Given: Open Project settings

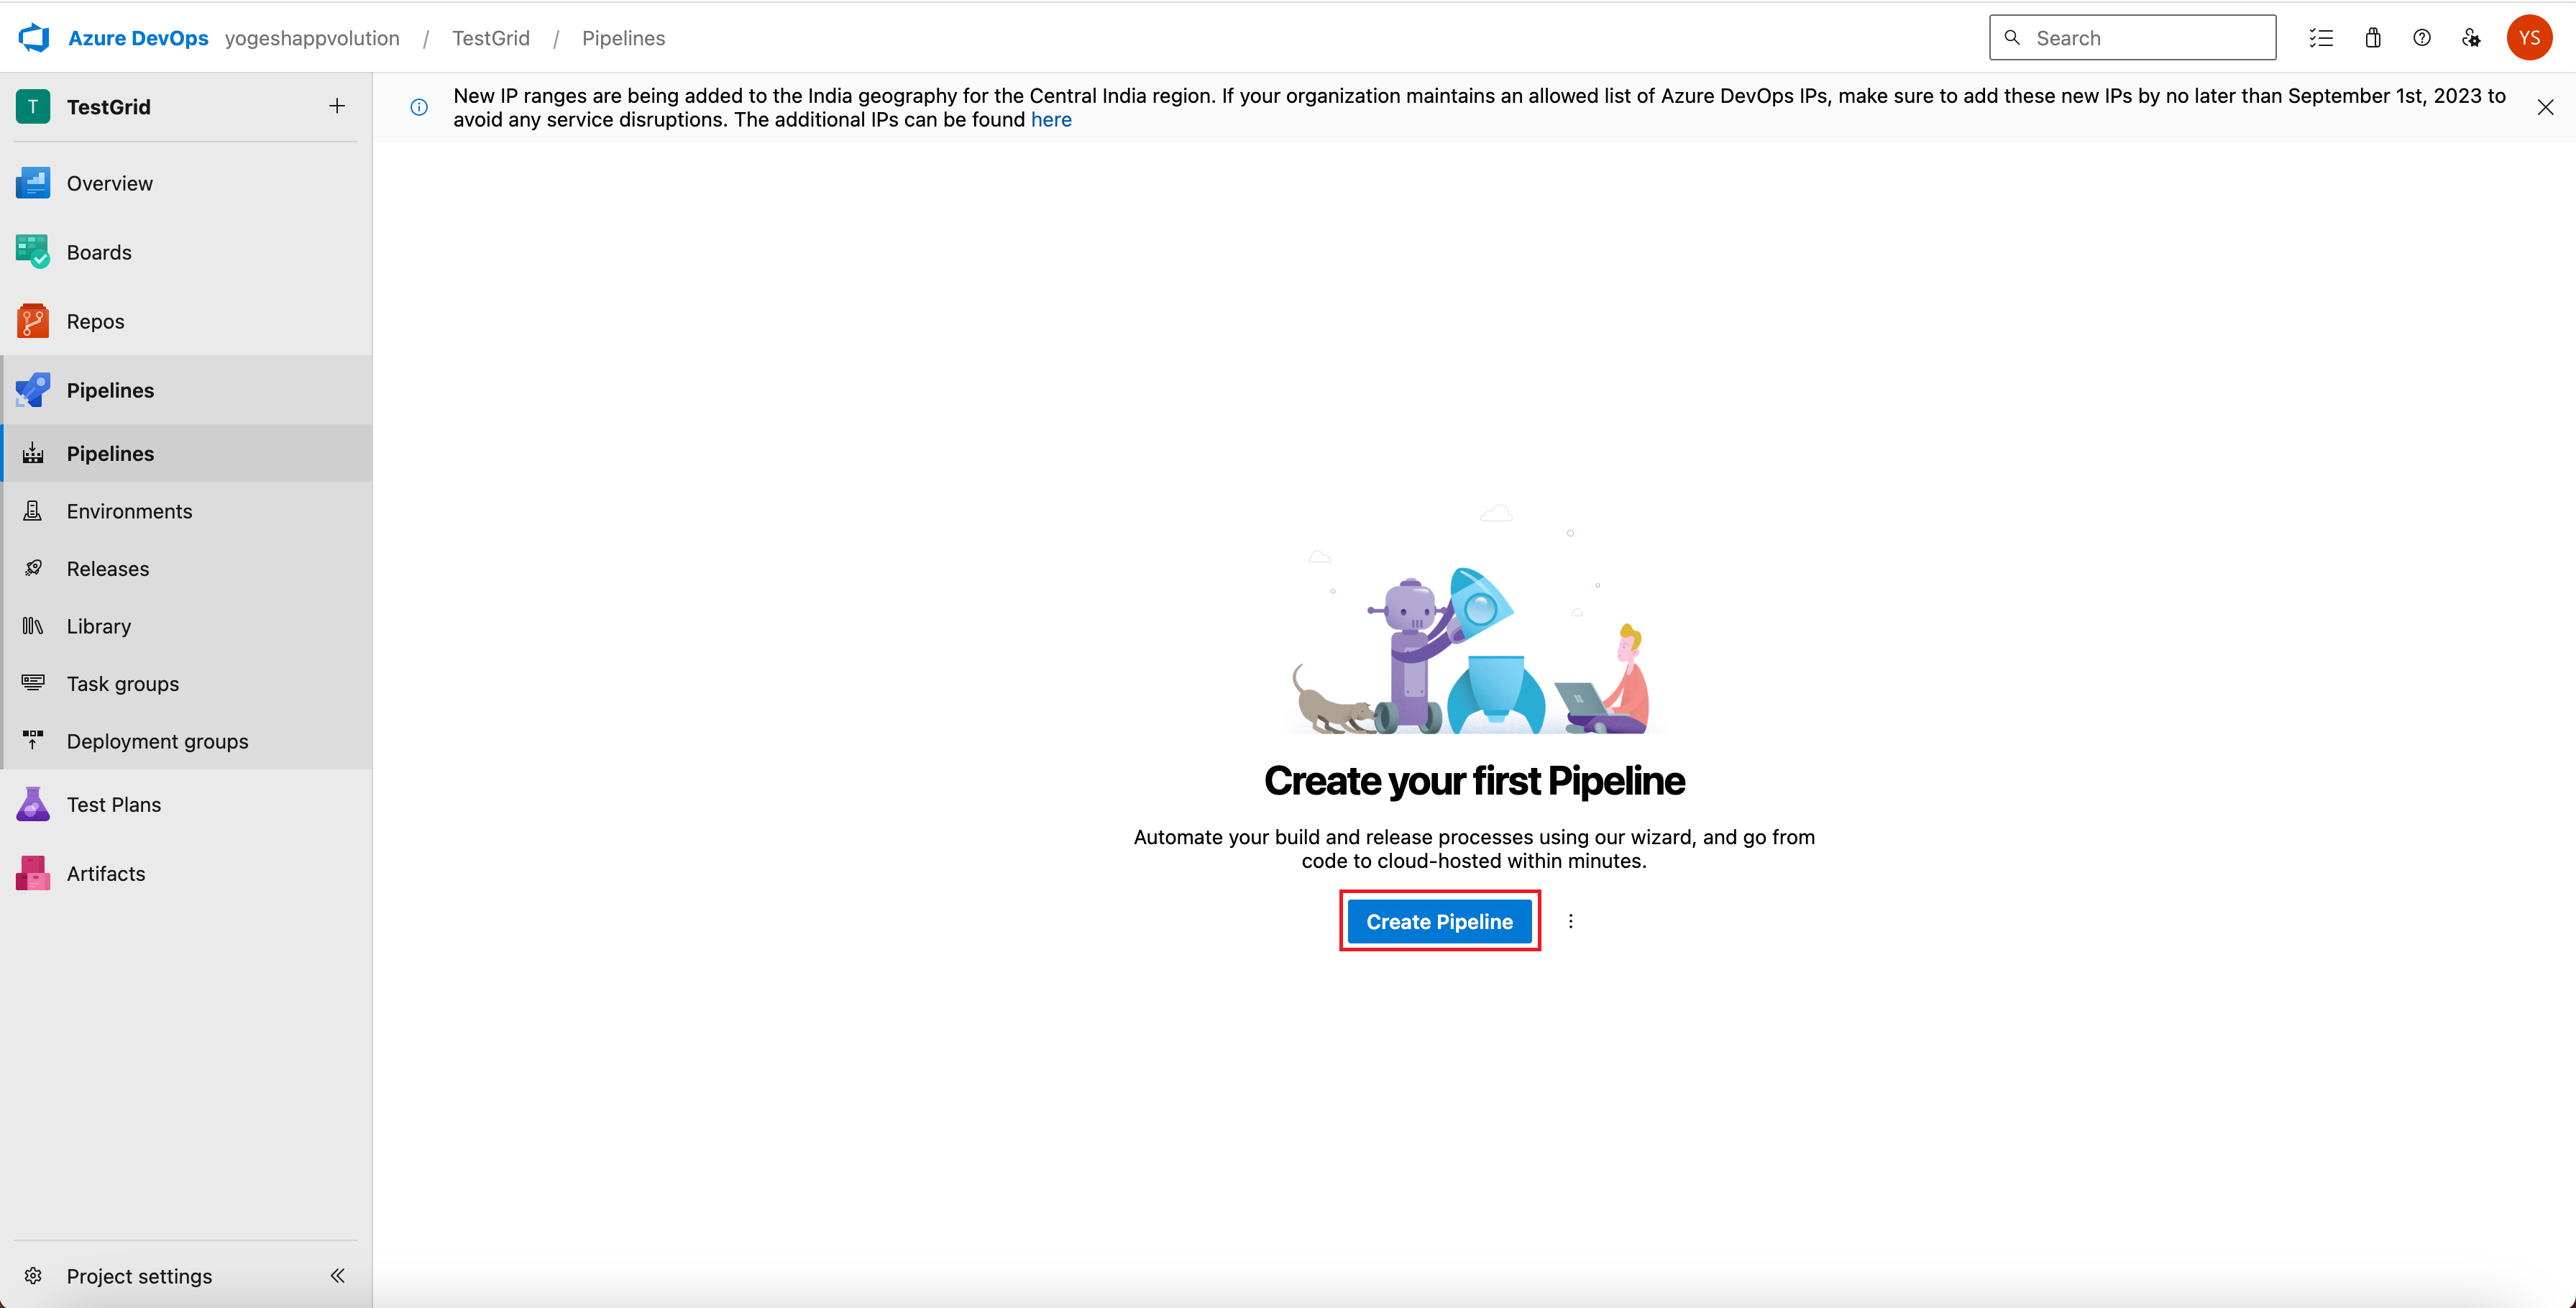Looking at the screenshot, I should (x=139, y=1275).
